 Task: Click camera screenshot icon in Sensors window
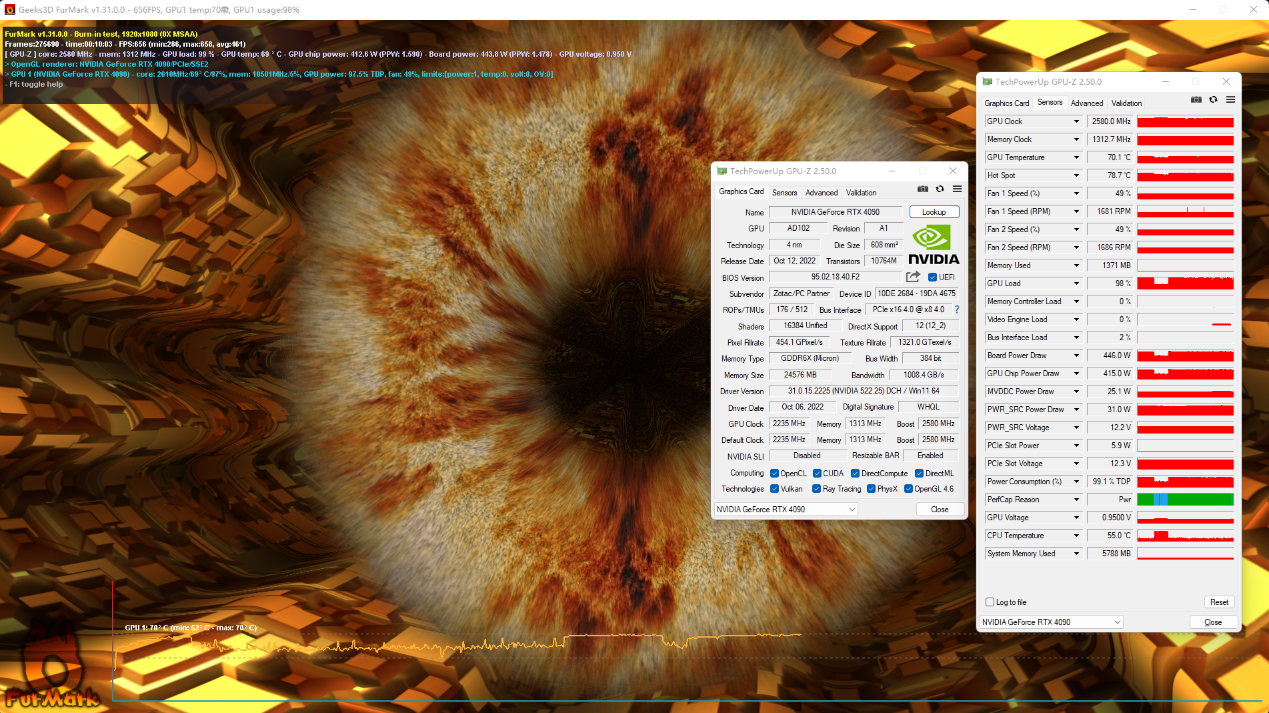pyautogui.click(x=1196, y=100)
